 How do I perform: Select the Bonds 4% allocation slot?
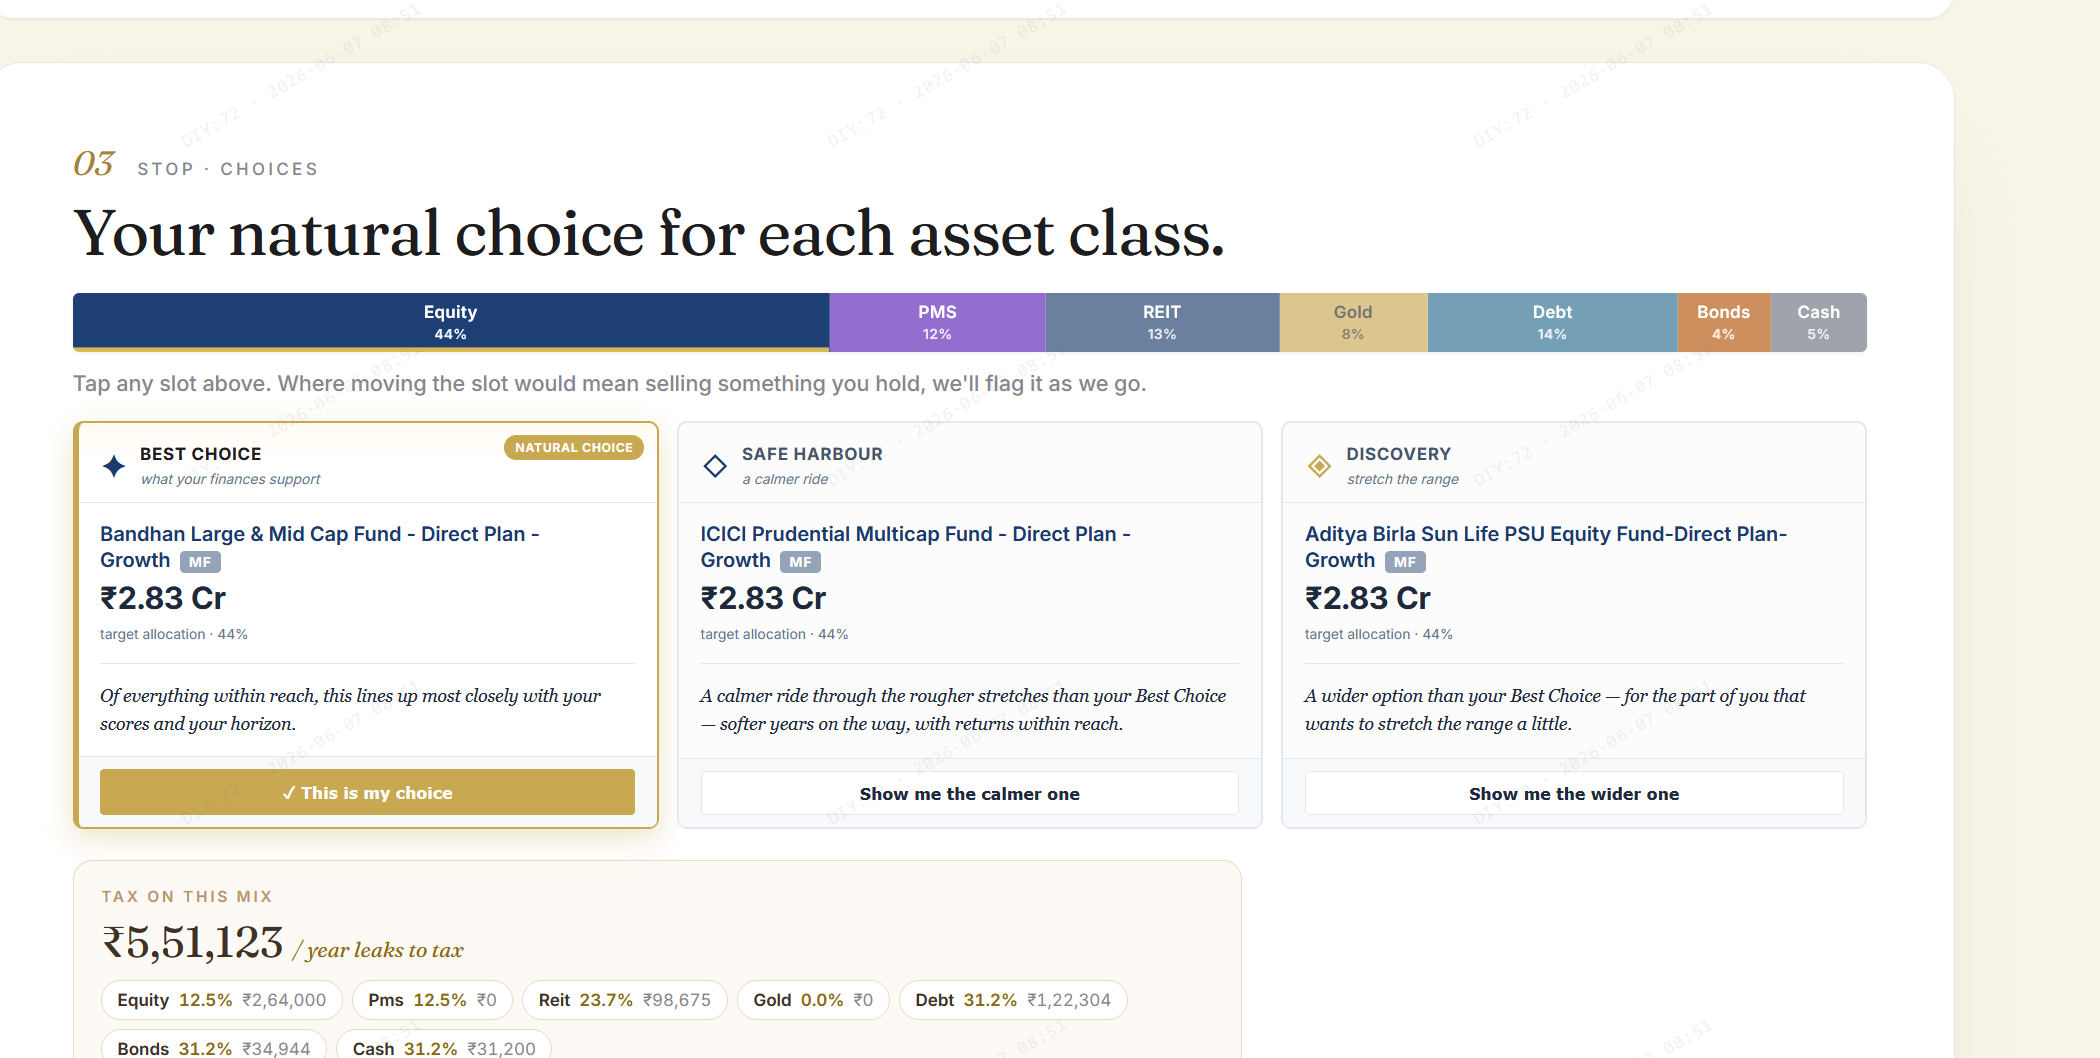point(1723,322)
